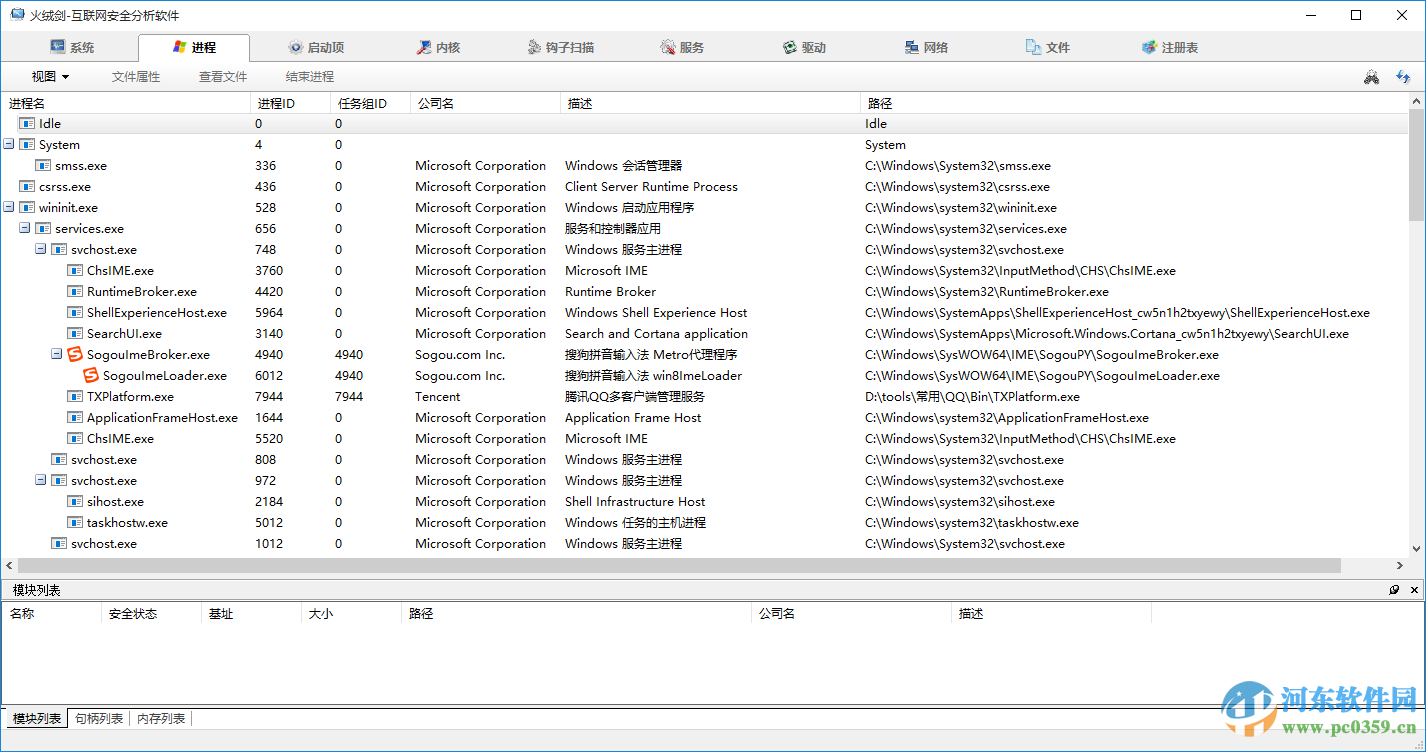Screen dimensions: 1426x752
Task: Click the icon of svchost.exe PID 808
Action: point(59,460)
